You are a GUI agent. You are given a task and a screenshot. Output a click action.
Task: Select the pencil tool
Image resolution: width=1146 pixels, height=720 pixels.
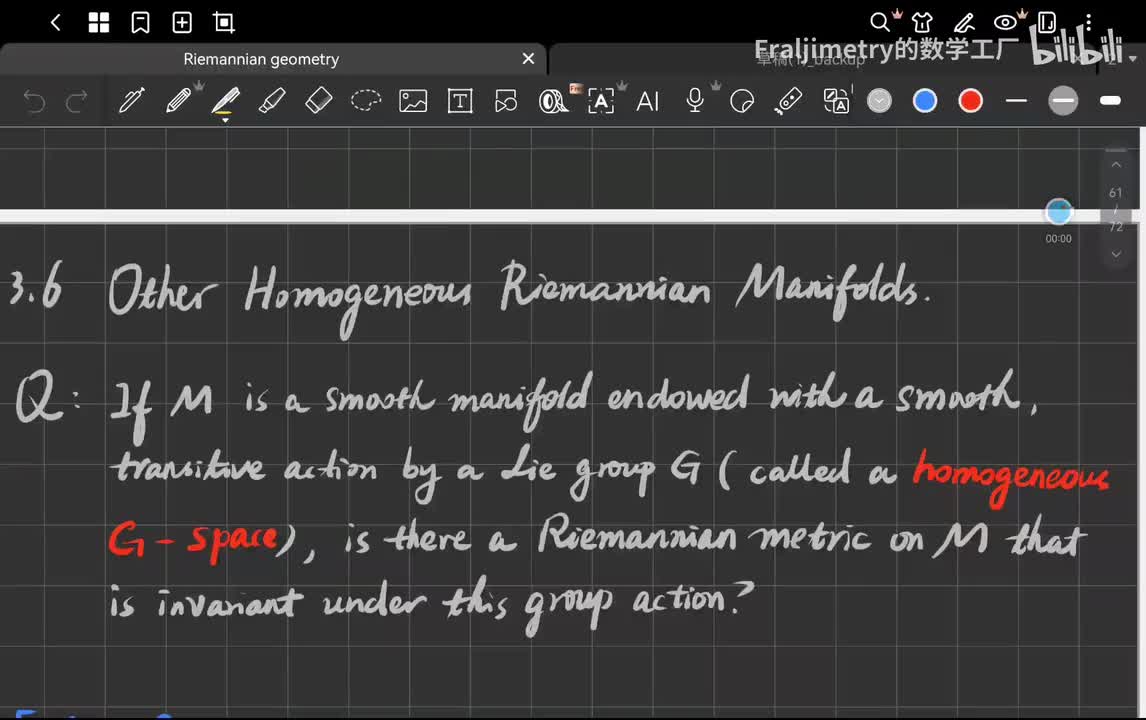pos(178,101)
